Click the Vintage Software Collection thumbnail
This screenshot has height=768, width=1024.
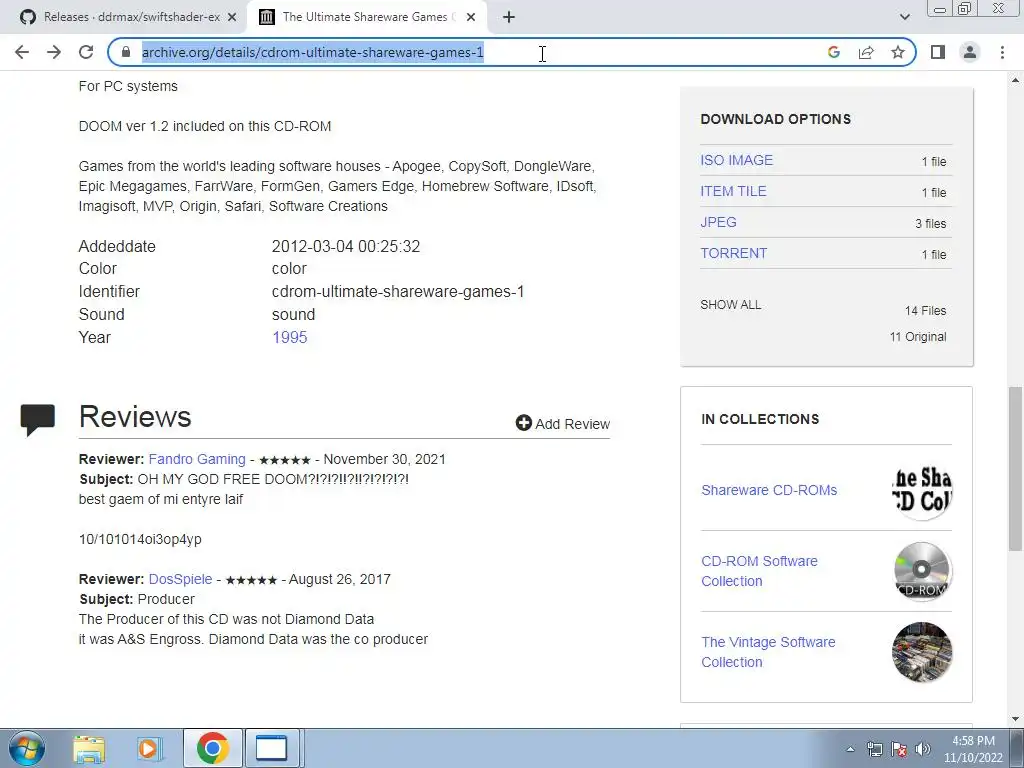pyautogui.click(x=921, y=652)
